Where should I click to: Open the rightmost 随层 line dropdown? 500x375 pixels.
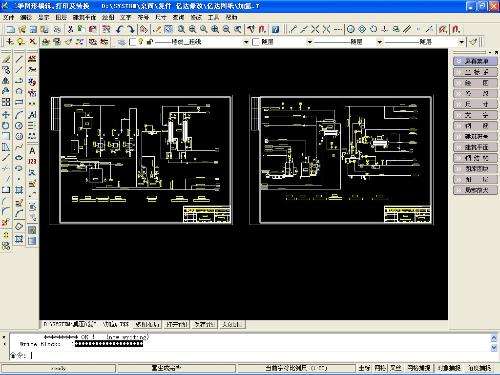coord(461,42)
